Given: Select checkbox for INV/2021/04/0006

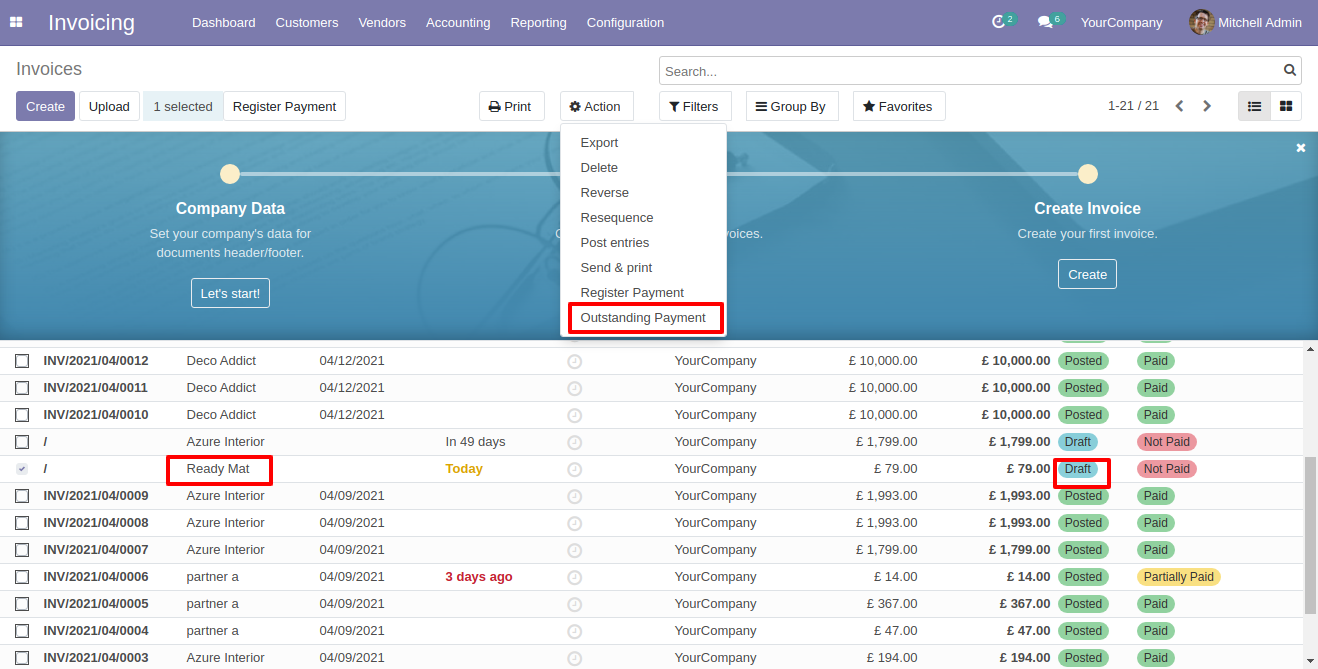Looking at the screenshot, I should (x=22, y=577).
